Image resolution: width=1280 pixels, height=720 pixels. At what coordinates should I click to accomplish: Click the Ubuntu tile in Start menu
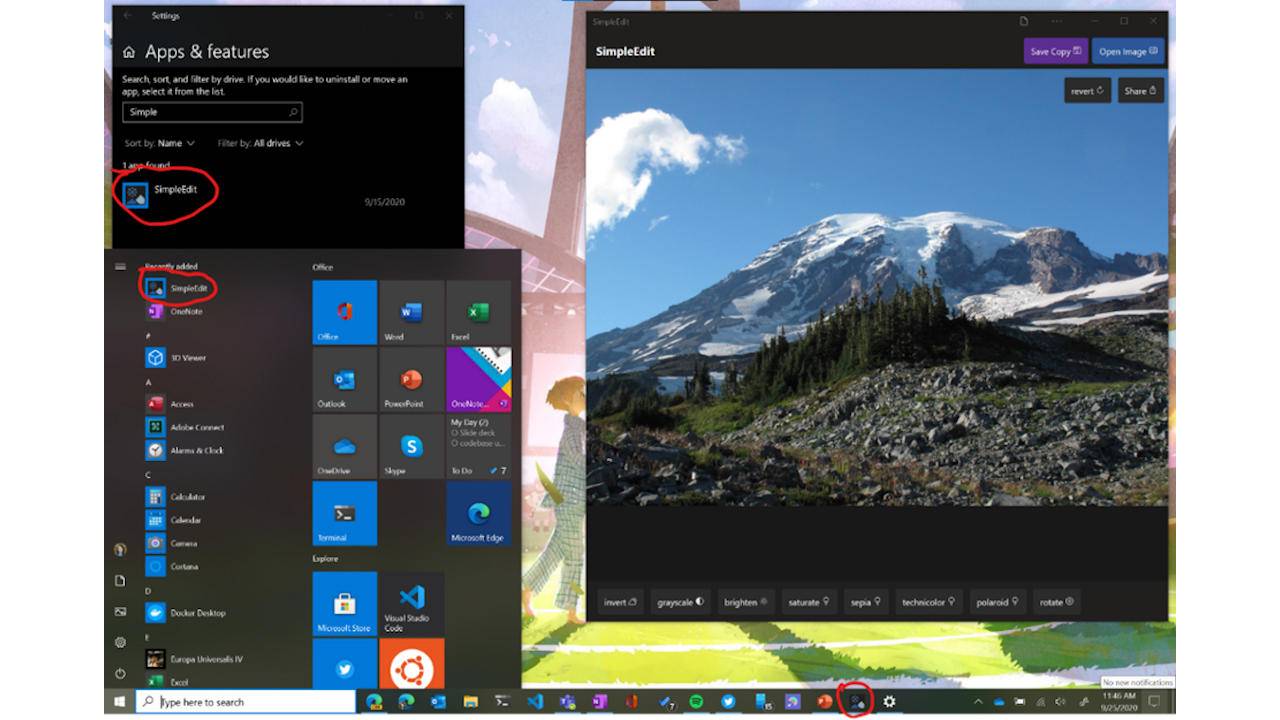(412, 663)
